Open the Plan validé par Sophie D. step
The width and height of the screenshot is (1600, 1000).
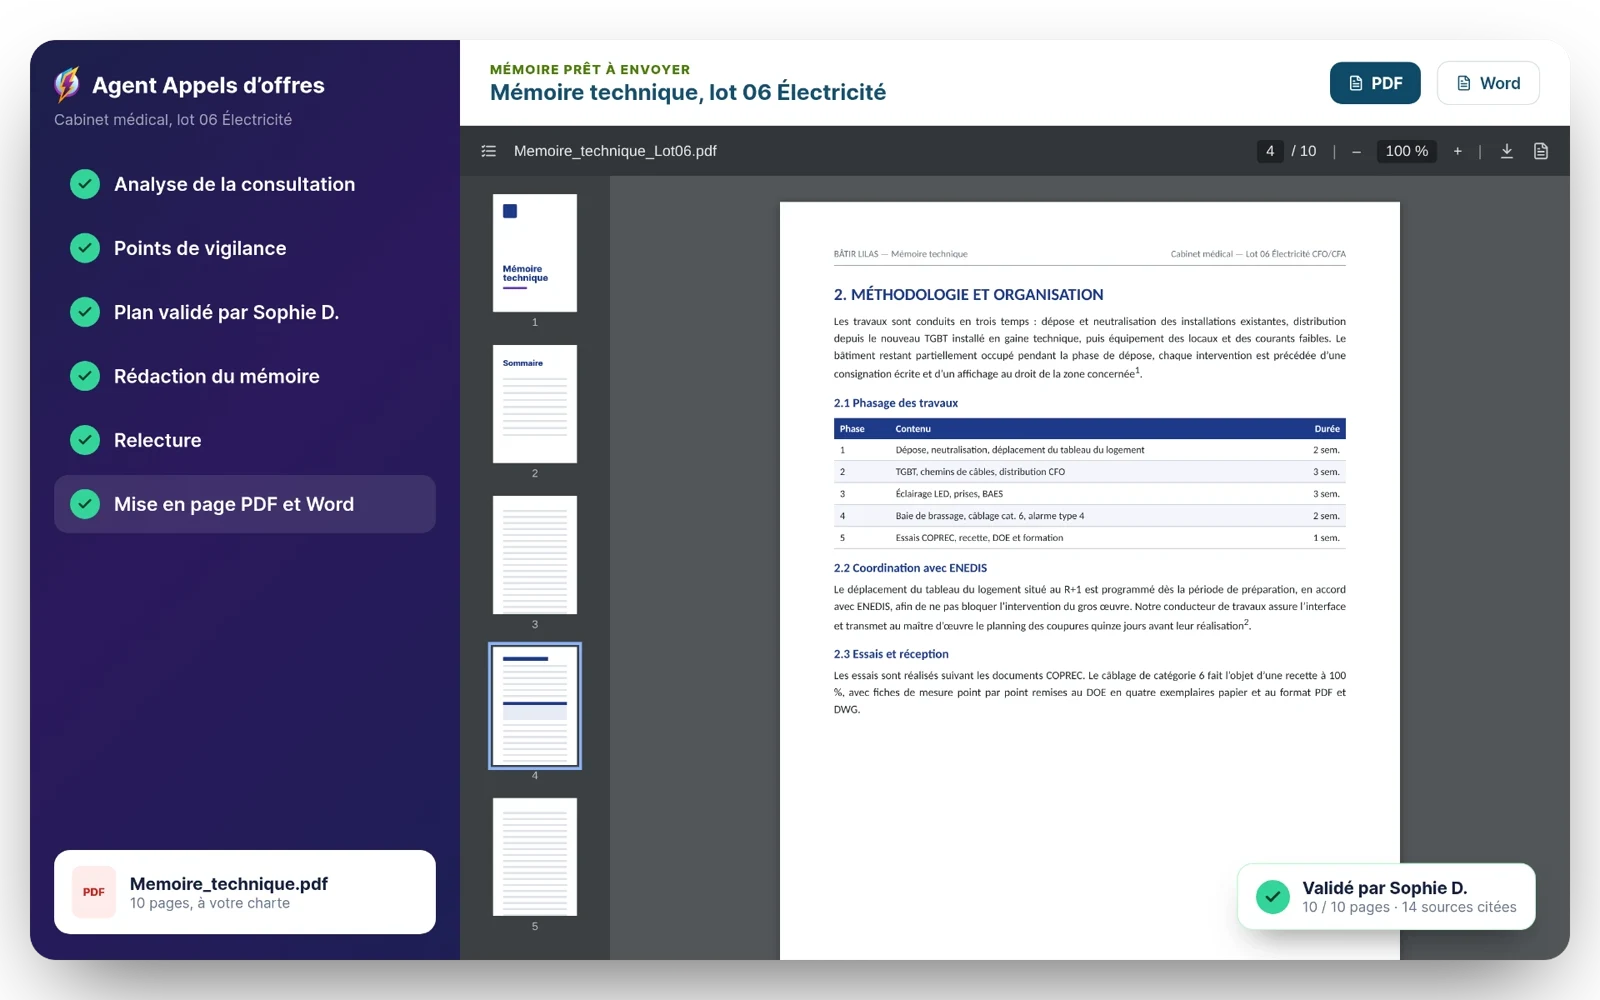(x=245, y=312)
